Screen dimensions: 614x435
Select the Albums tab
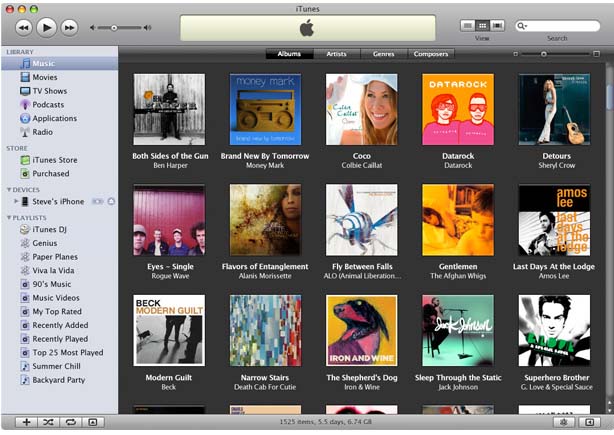point(289,54)
